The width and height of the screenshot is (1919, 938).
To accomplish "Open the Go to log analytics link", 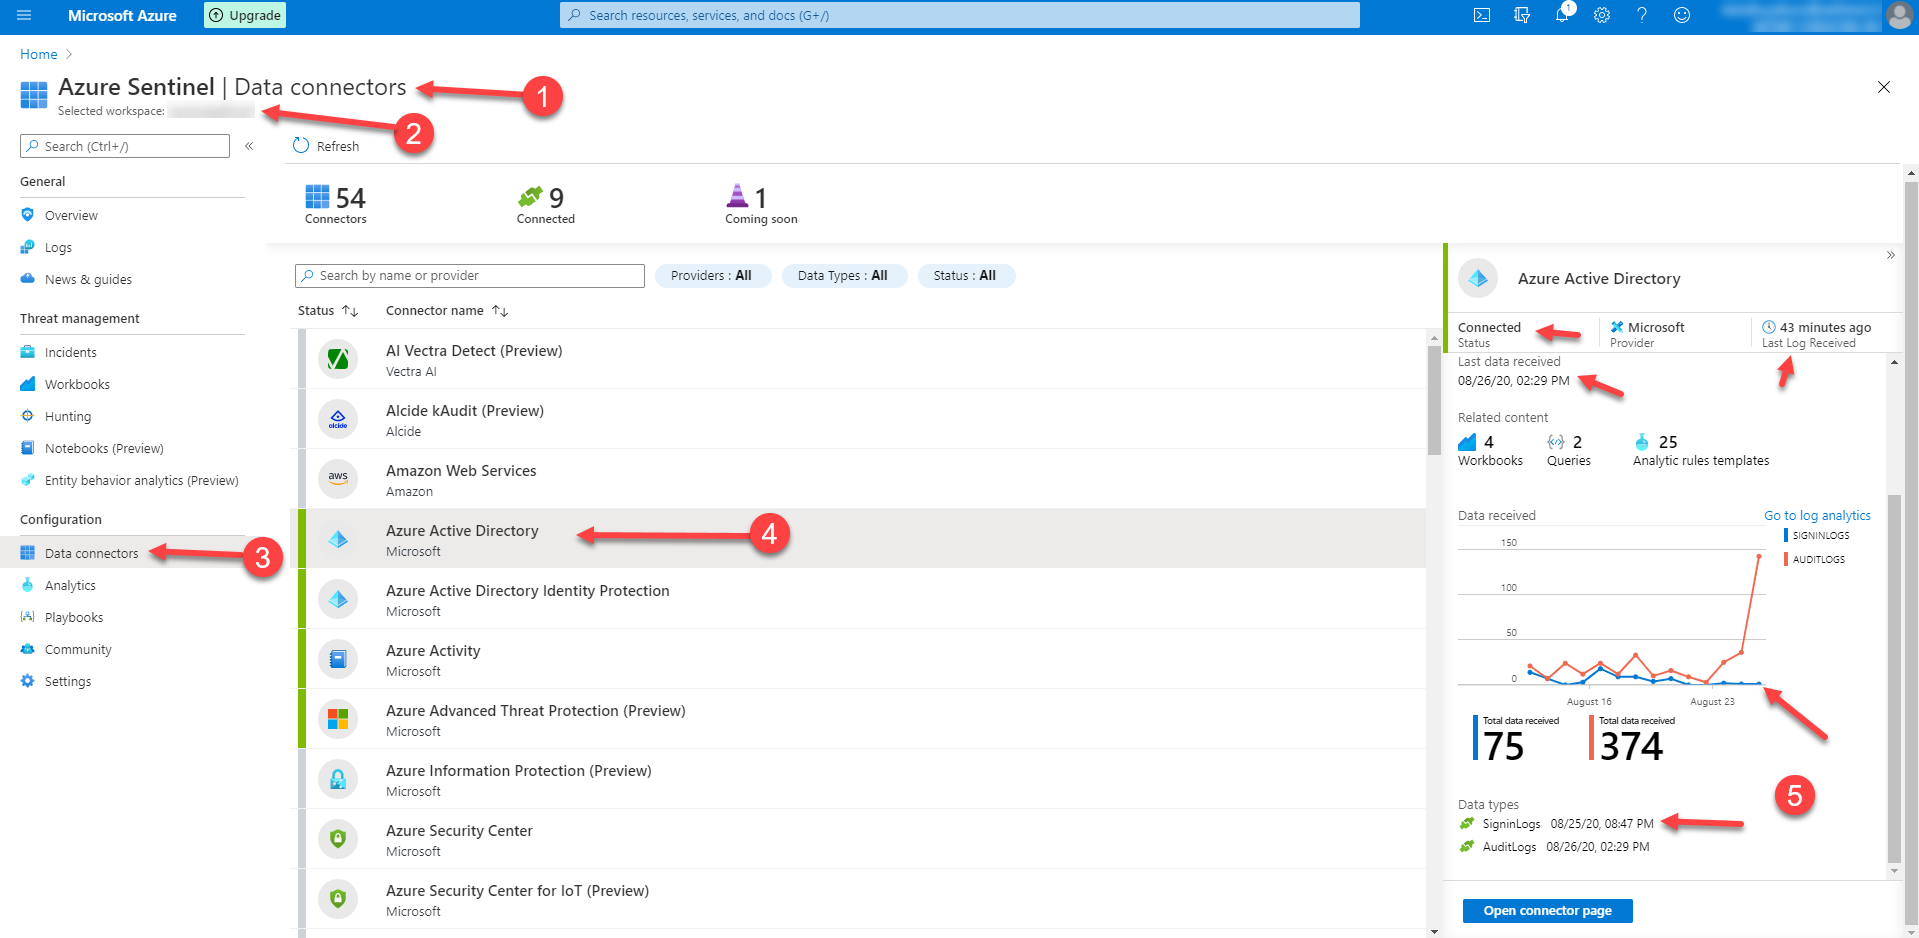I will (x=1816, y=515).
